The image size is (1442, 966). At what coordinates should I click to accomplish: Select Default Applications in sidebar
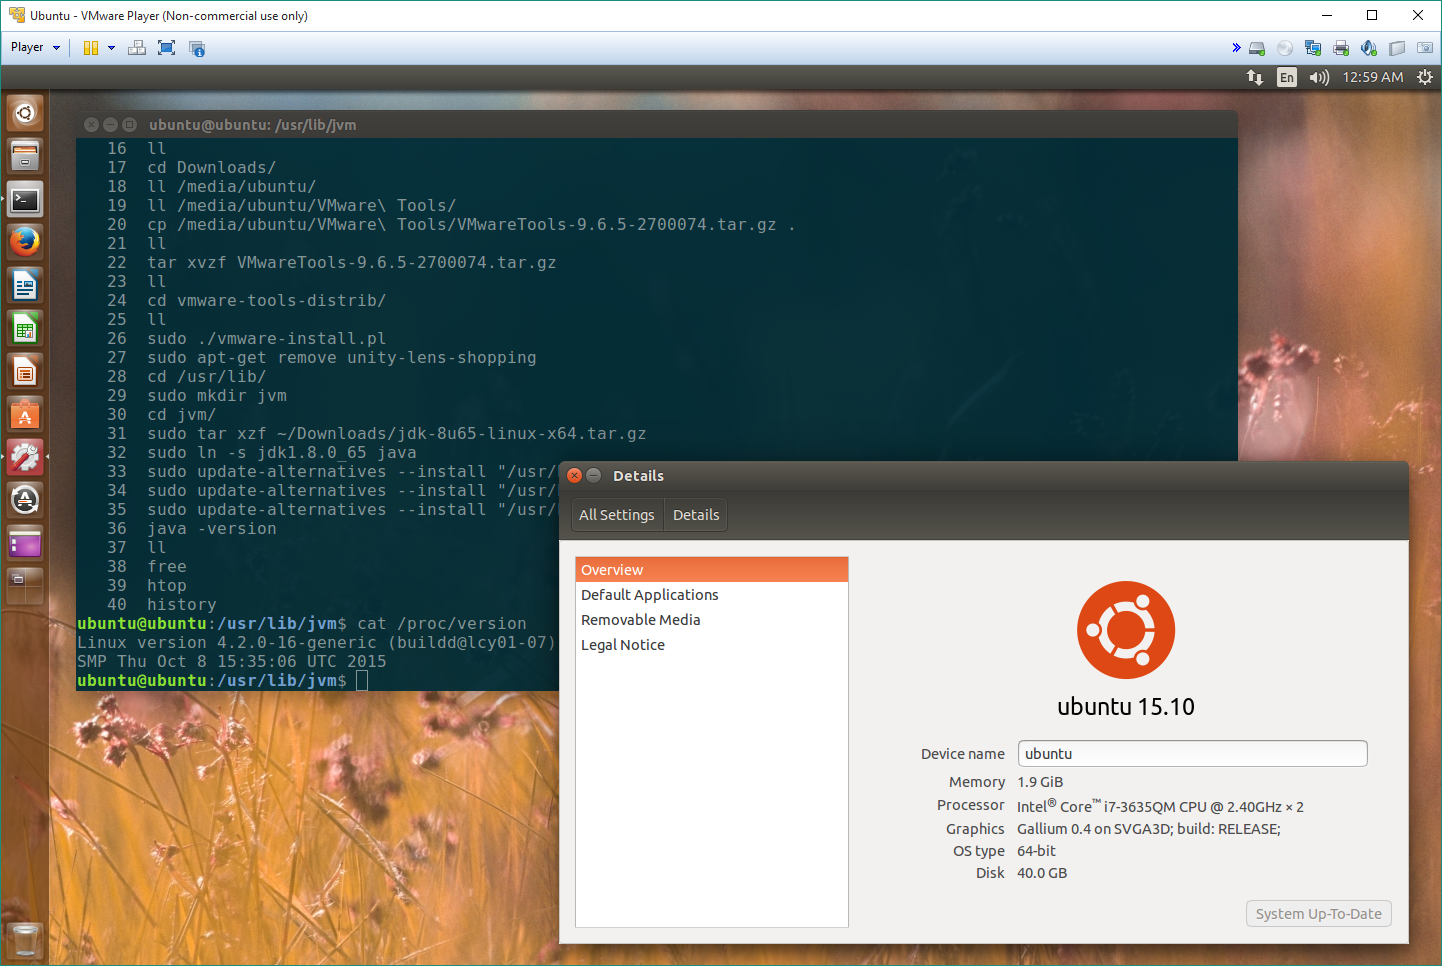click(x=712, y=595)
